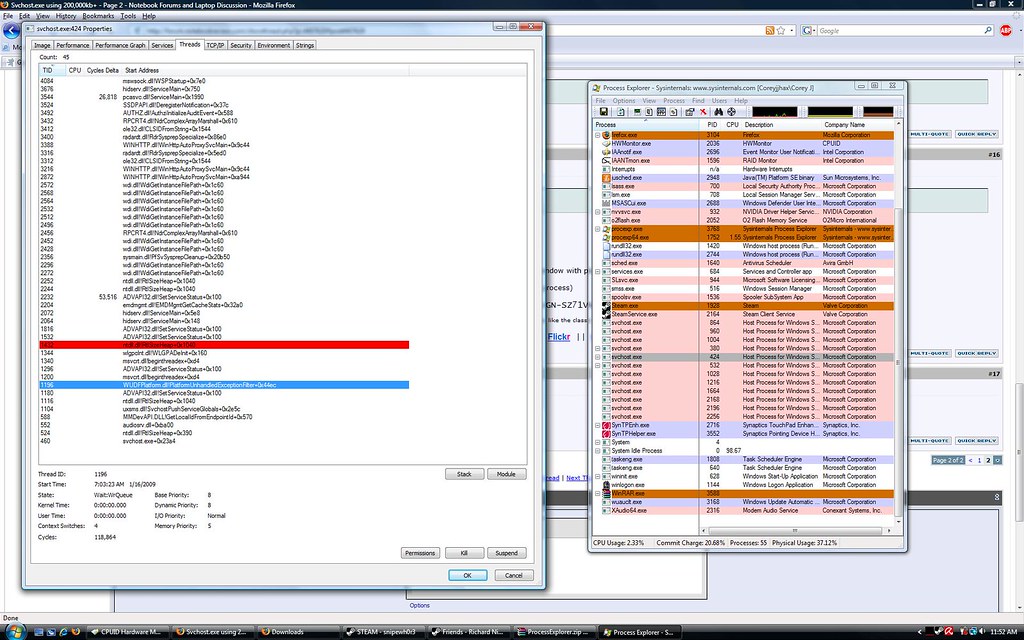The image size is (1024, 640).
Task: Click the Steam.exe process icon
Action: 607,306
